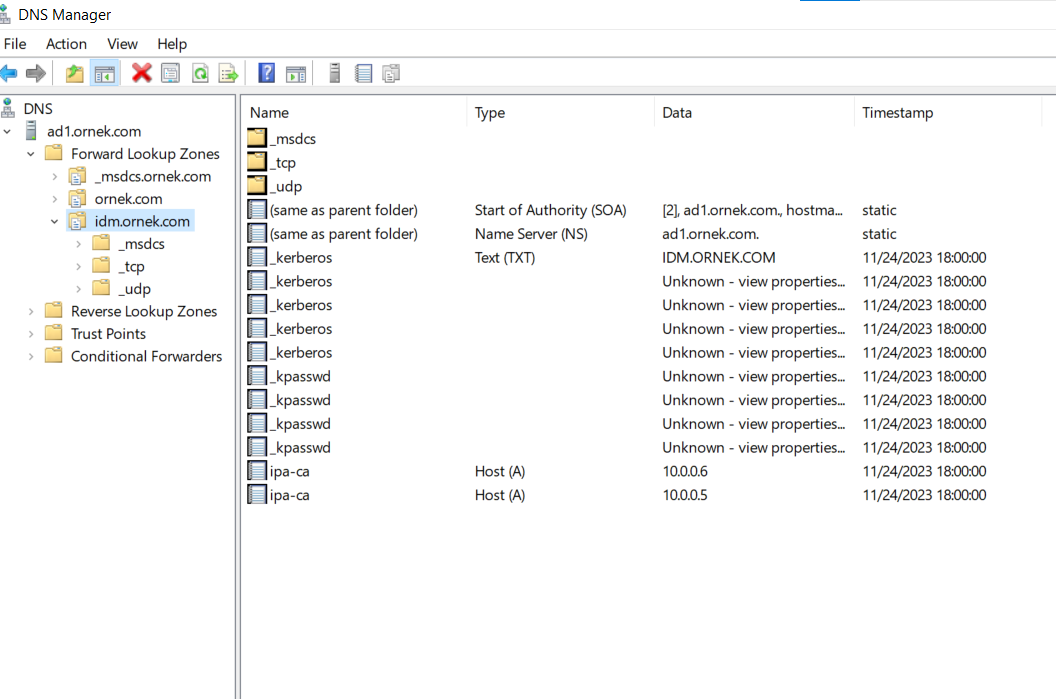Screen dimensions: 1056x699
Task: Navigate back with the Back arrow icon
Action: pyautogui.click(x=10, y=72)
